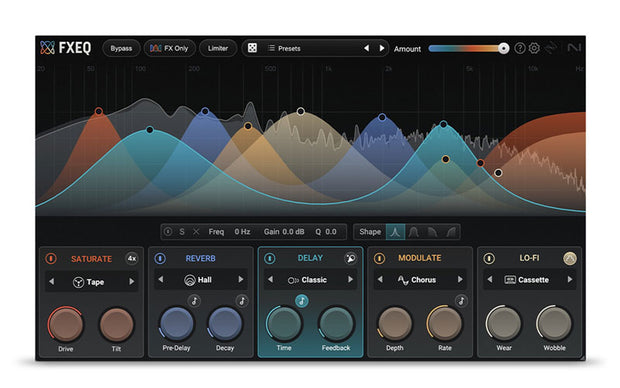Toggle Decay tempo sync note icon
Viewport: 620px width, 388px height.
[242, 301]
